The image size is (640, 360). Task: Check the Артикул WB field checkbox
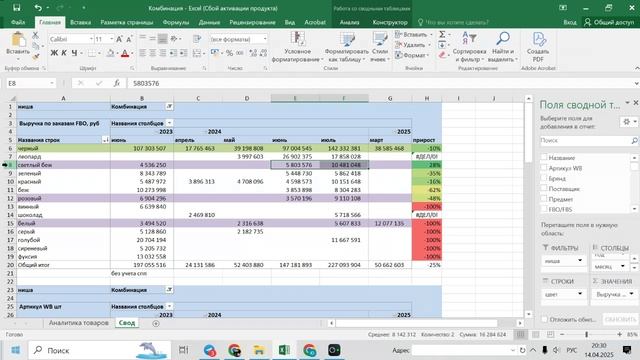coord(544,167)
